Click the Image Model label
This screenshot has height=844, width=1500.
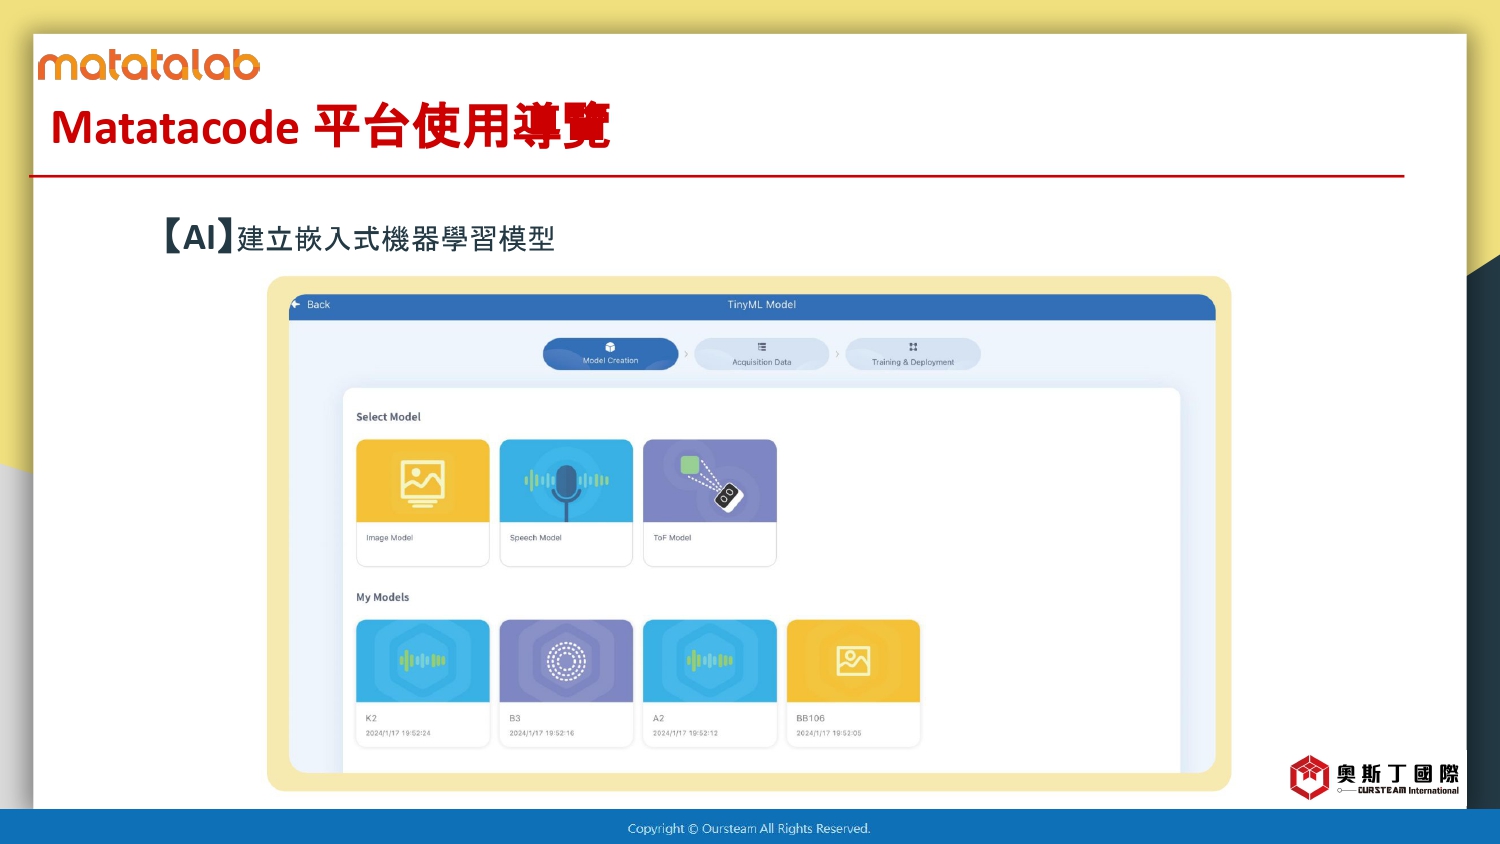pos(389,538)
